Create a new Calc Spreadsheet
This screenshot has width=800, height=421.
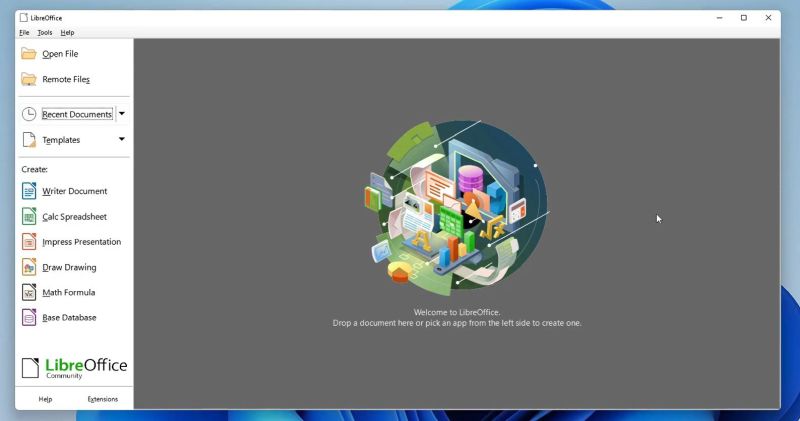click(x=74, y=216)
